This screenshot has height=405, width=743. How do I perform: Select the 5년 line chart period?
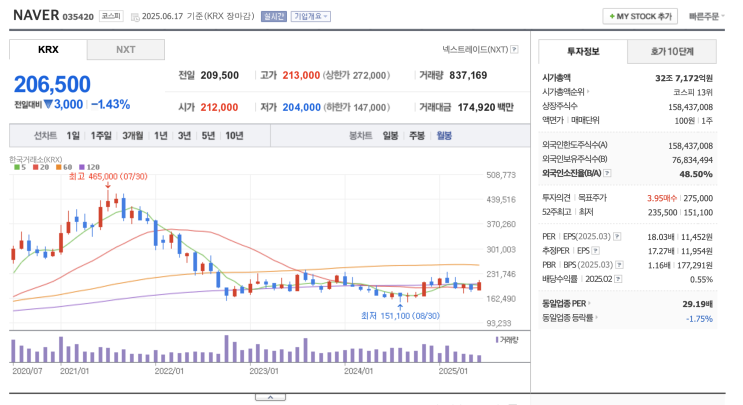pyautogui.click(x=208, y=136)
